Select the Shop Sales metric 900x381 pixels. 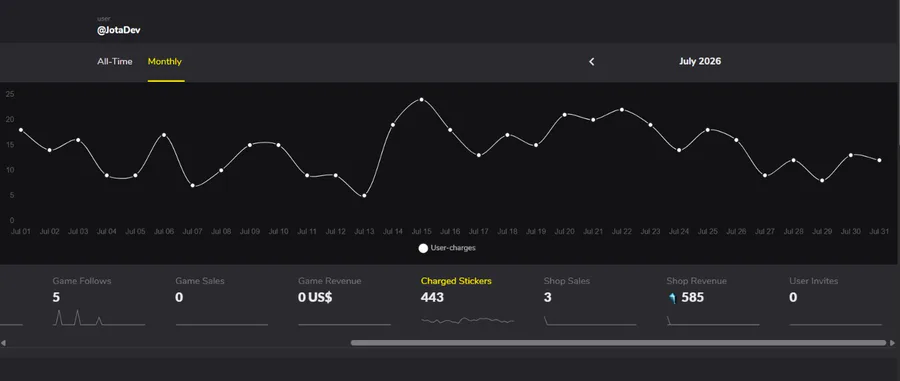click(590, 303)
